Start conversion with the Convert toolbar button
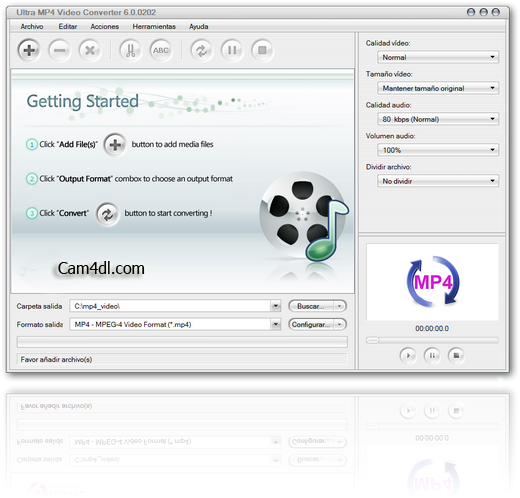The width and height of the screenshot is (520, 498). click(201, 50)
